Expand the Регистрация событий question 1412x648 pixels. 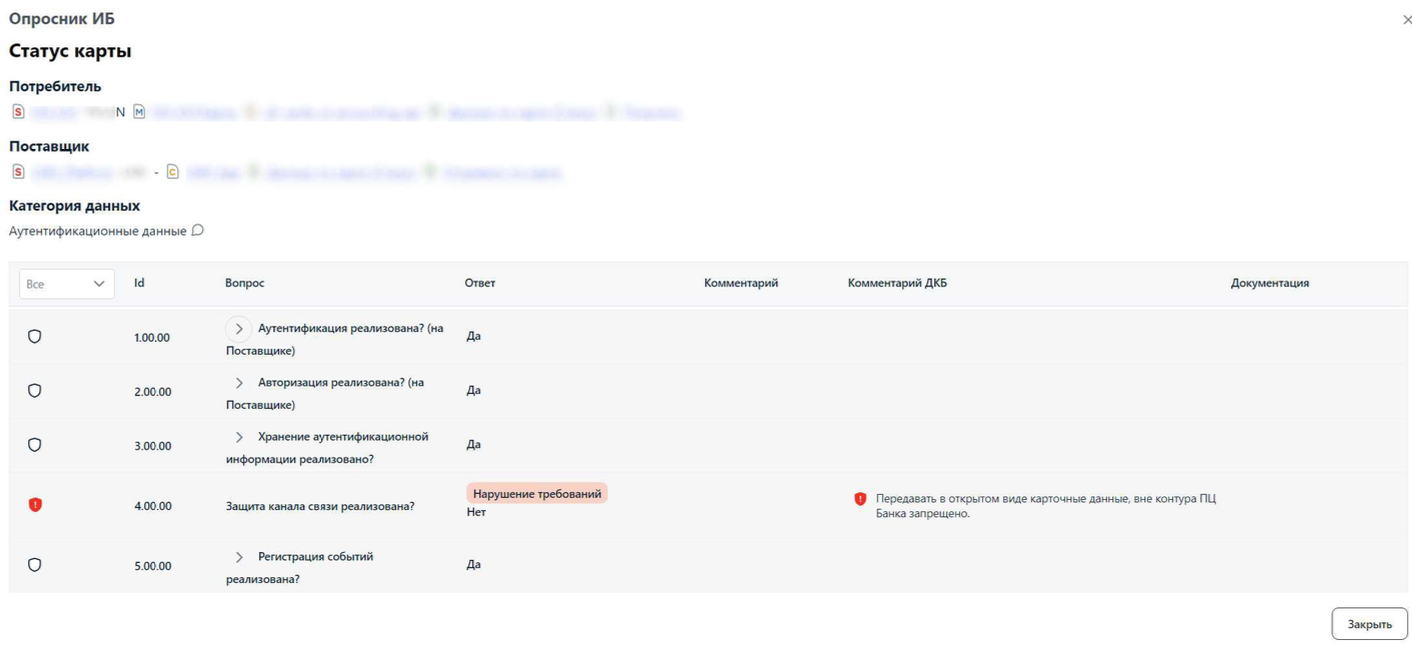[x=239, y=557]
